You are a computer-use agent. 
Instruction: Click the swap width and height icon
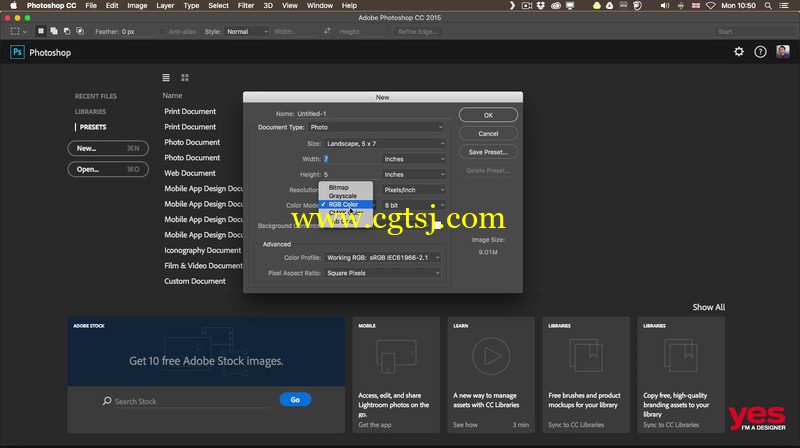[x=327, y=31]
